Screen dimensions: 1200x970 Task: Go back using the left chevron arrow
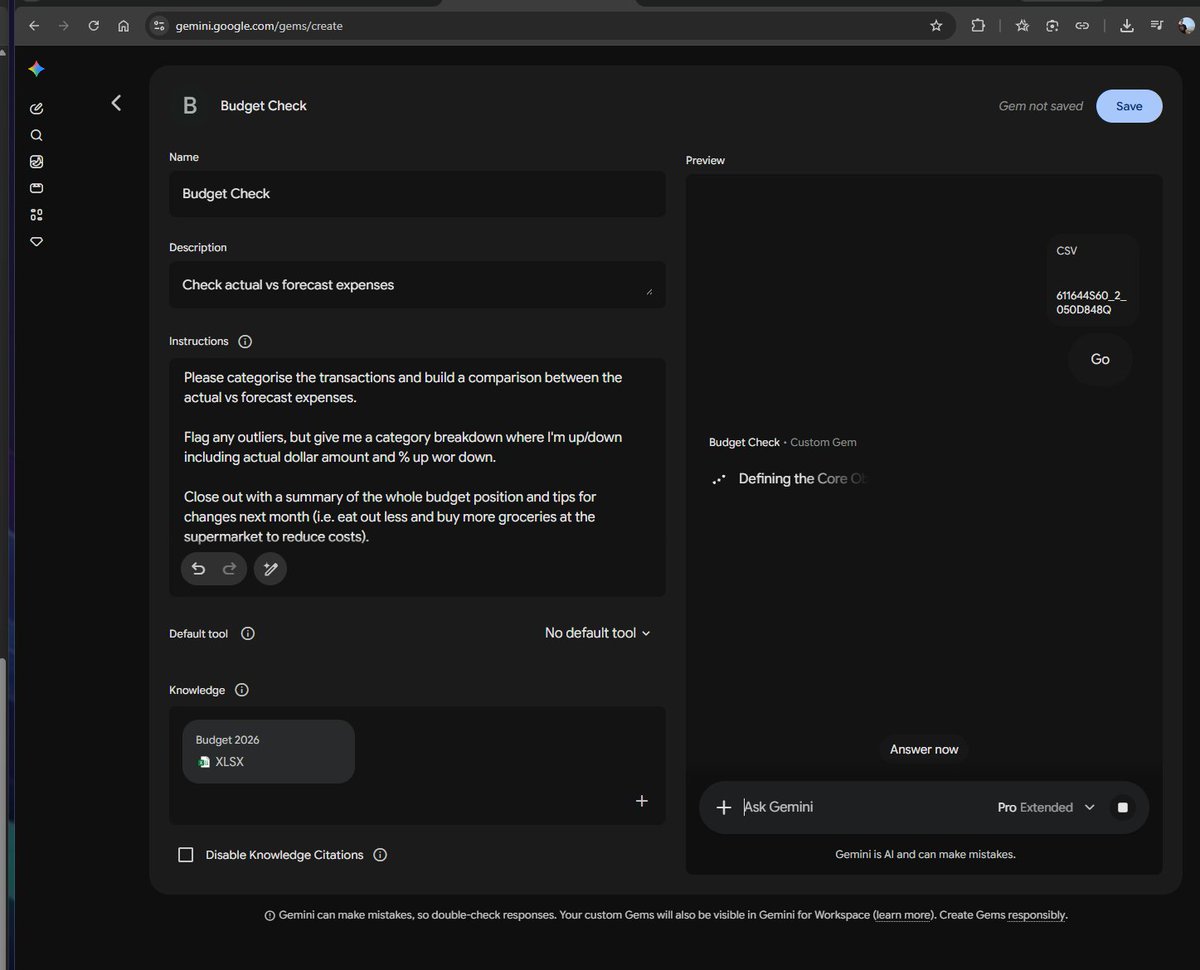coord(116,102)
